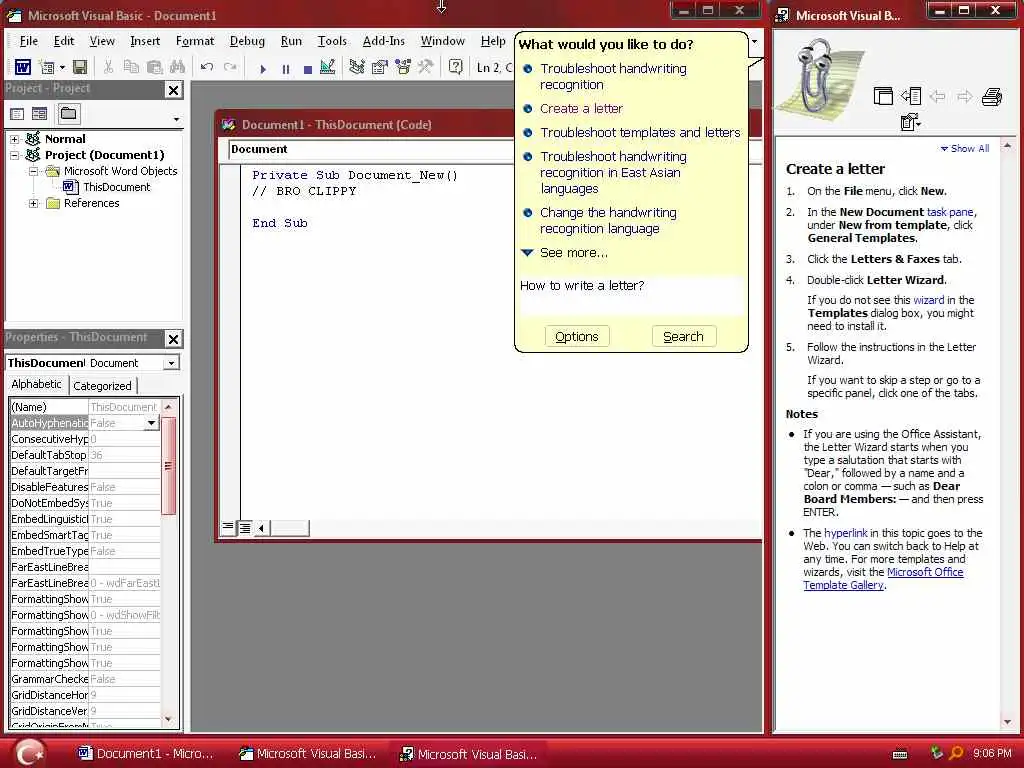
Task: Open the ThisDocument object dropdown in Properties
Action: pos(171,363)
